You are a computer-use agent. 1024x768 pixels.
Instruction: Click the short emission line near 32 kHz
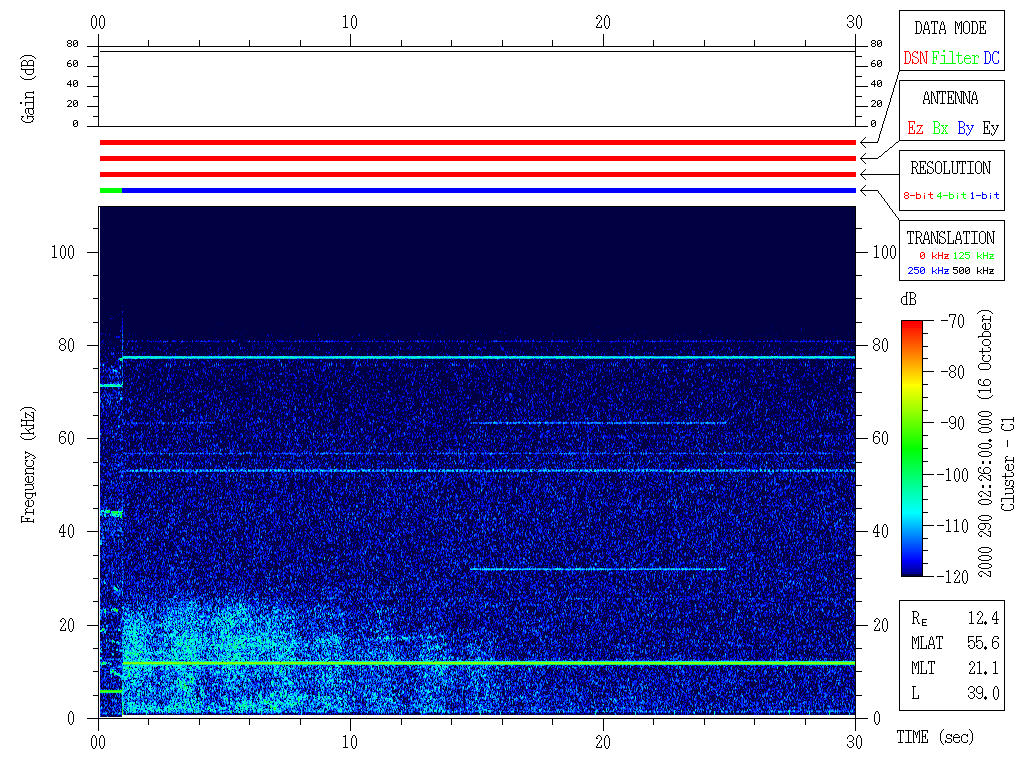click(x=598, y=569)
